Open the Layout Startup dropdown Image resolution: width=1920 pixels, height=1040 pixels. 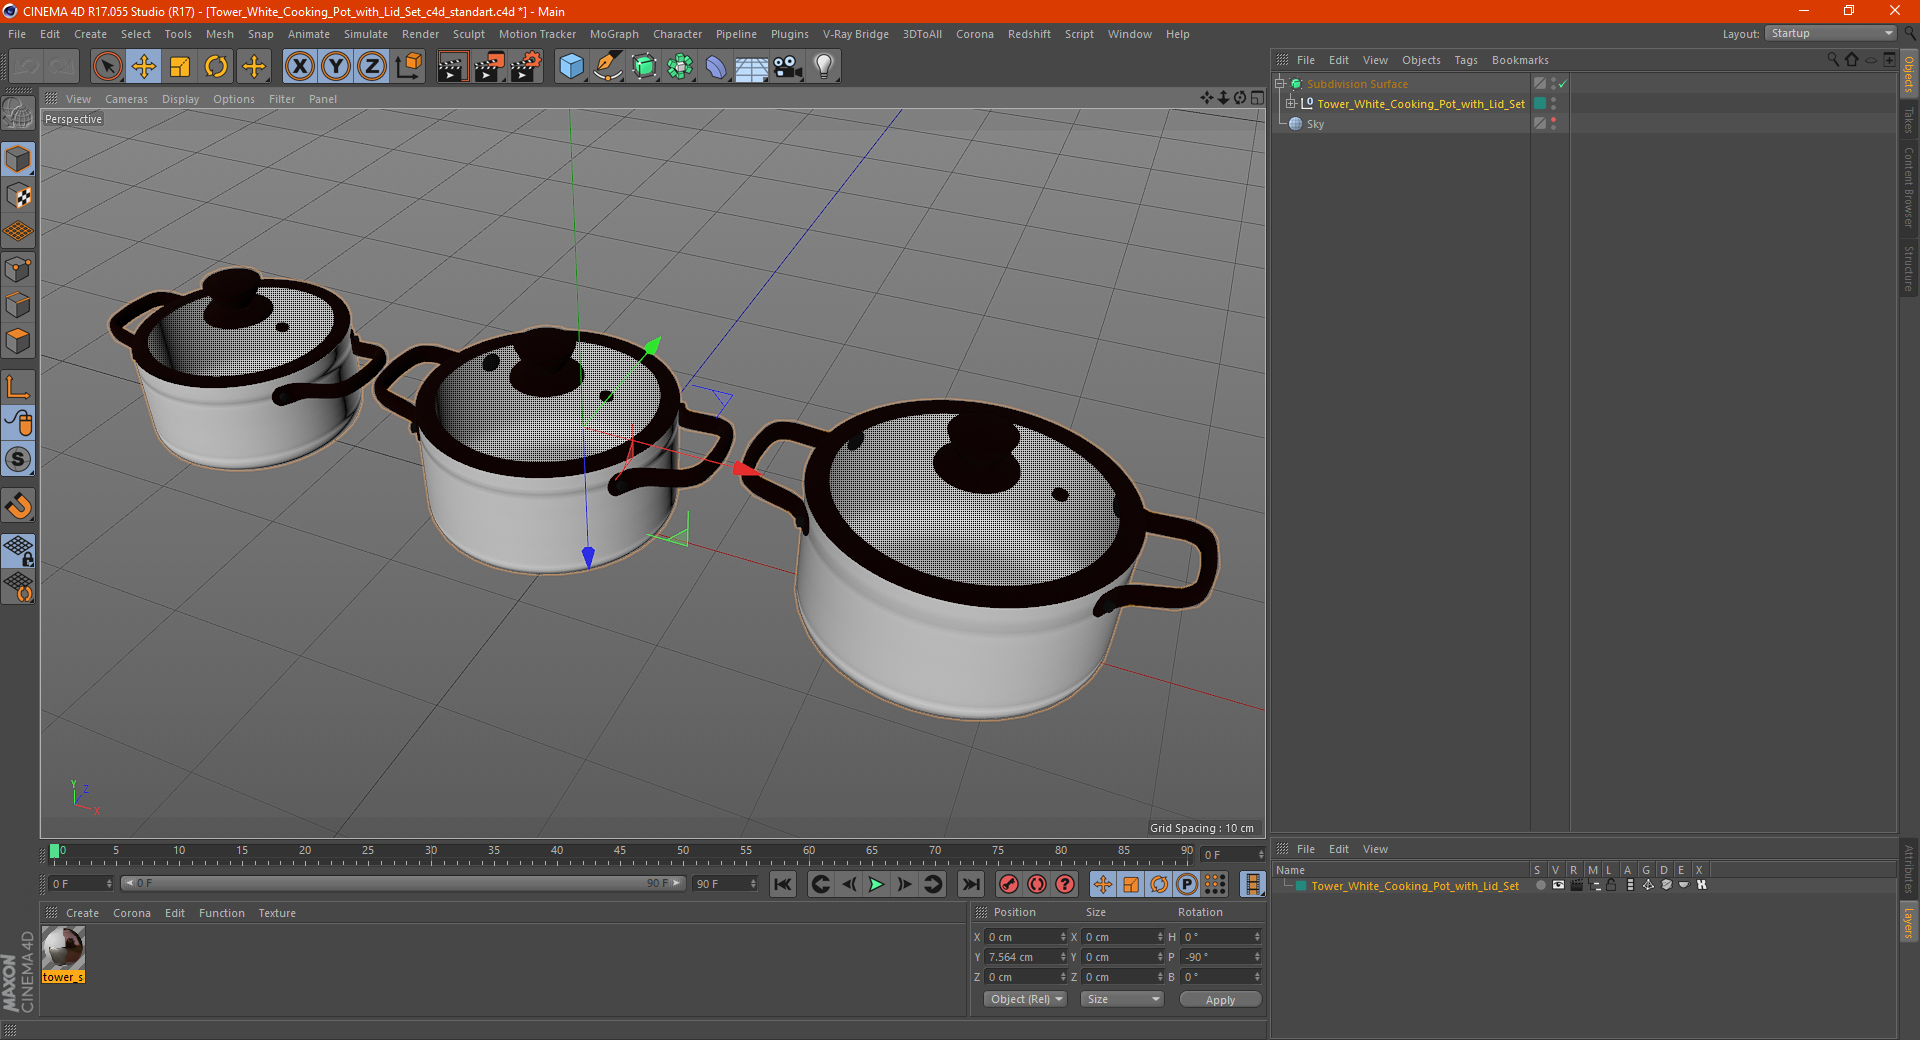click(x=1830, y=33)
